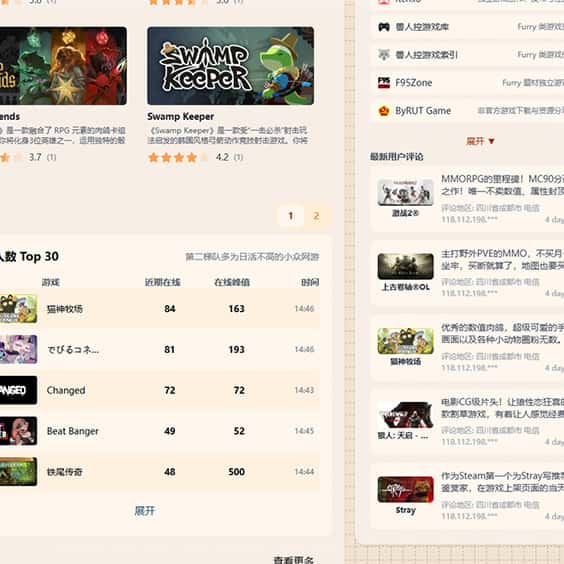Open the でびるコネ... row thumbnail

(18, 349)
